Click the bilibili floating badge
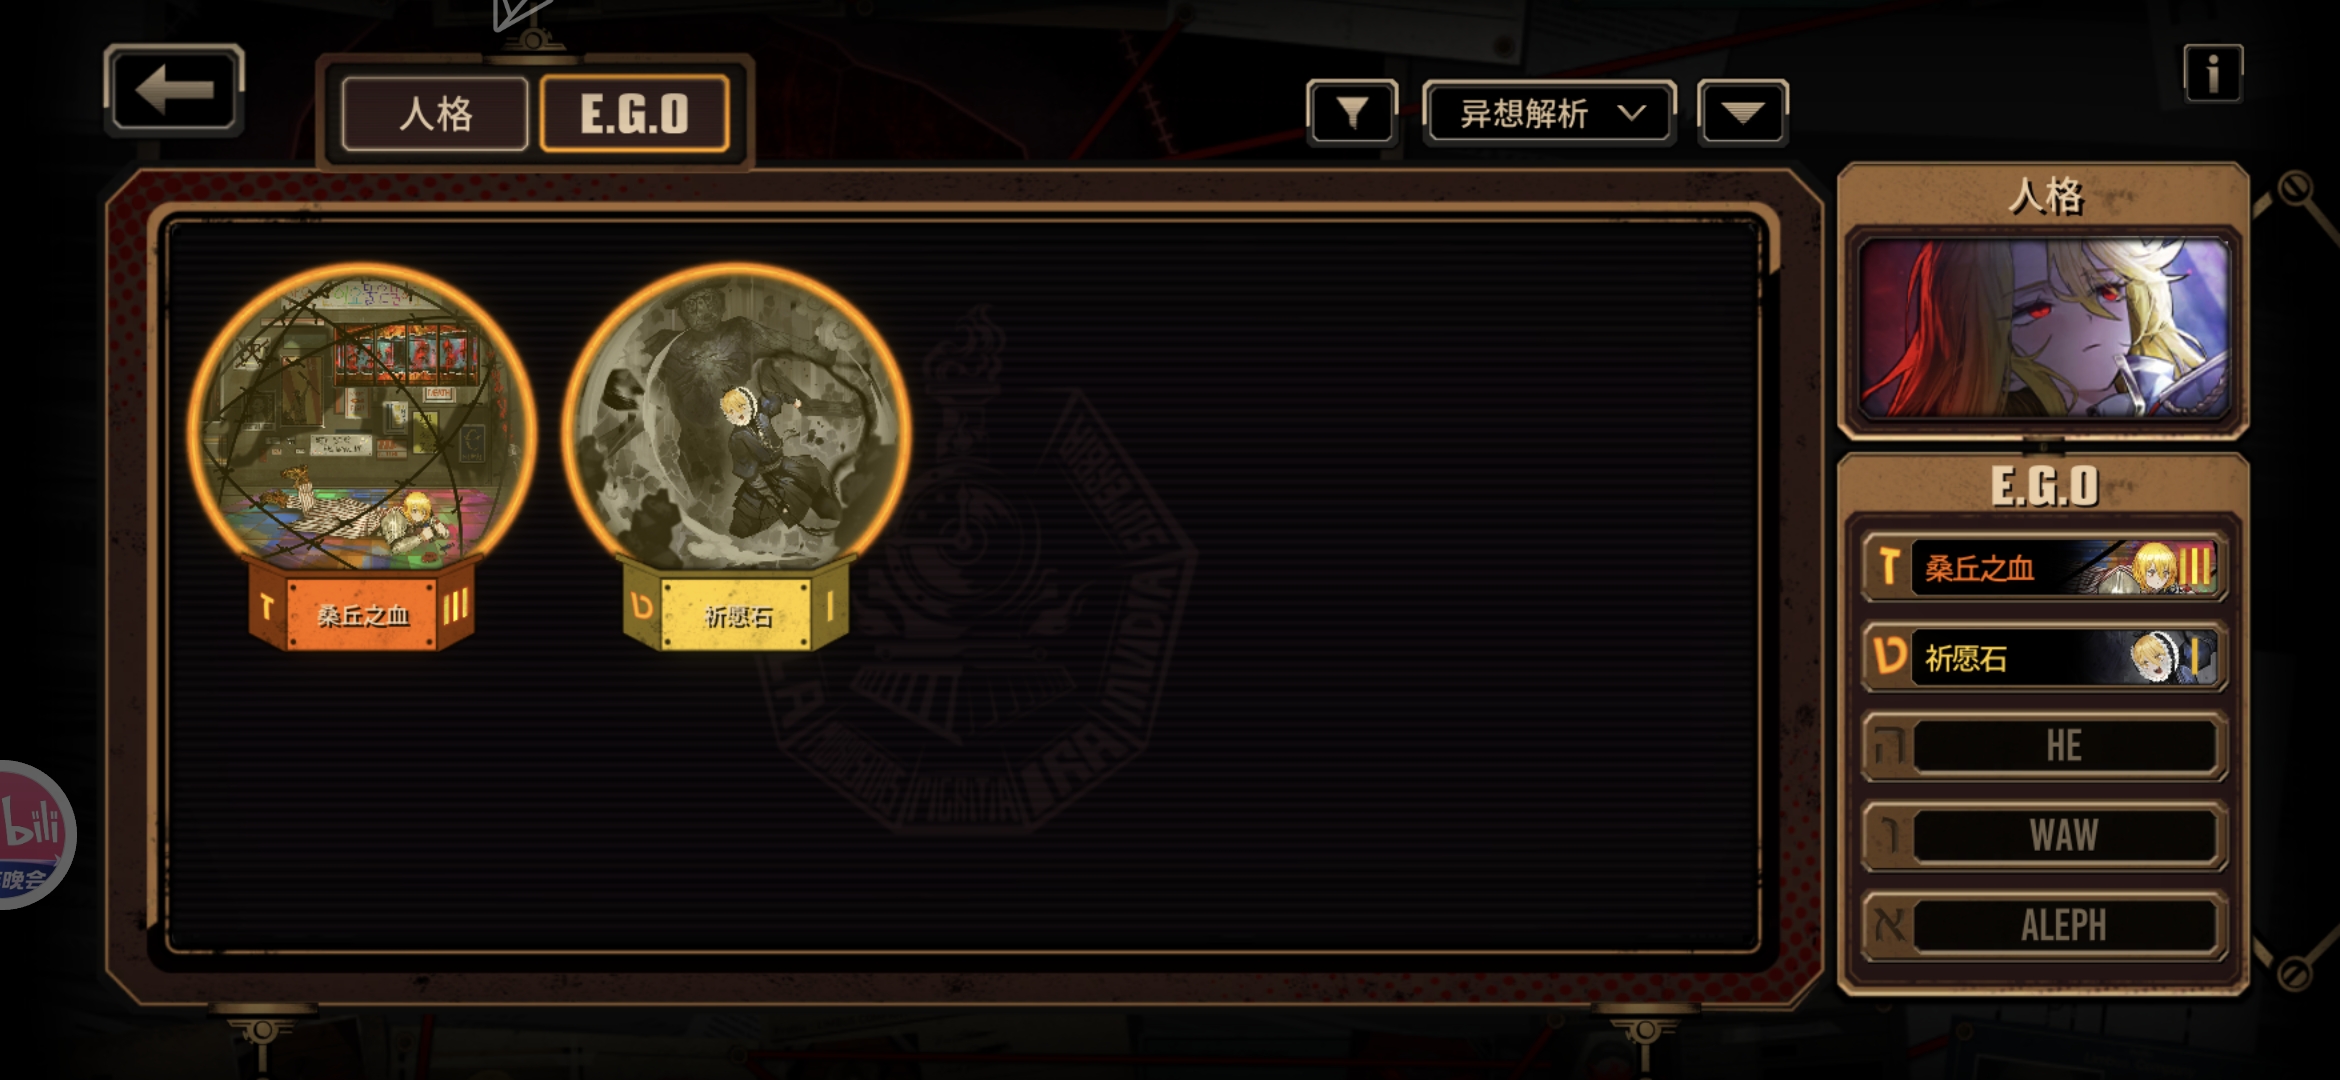The image size is (2340, 1080). tap(32, 835)
